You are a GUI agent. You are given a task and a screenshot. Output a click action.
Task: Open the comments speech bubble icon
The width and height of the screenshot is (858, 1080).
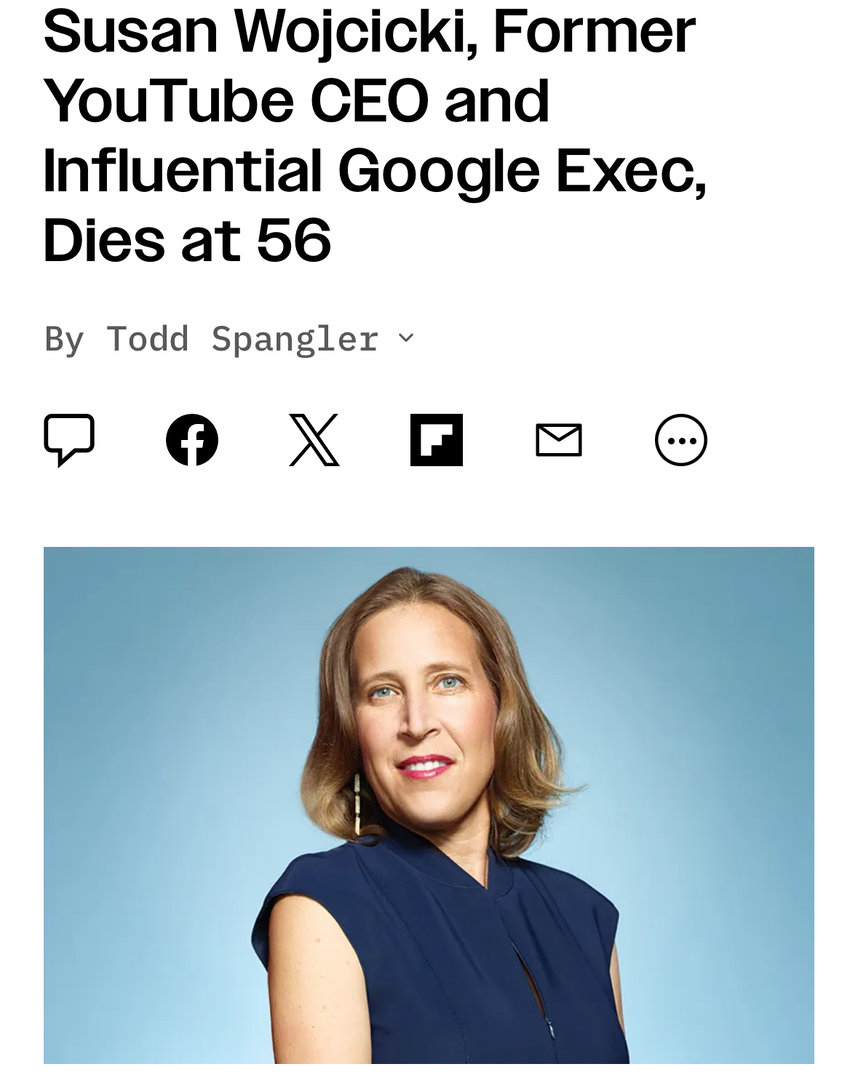pyautogui.click(x=69, y=440)
